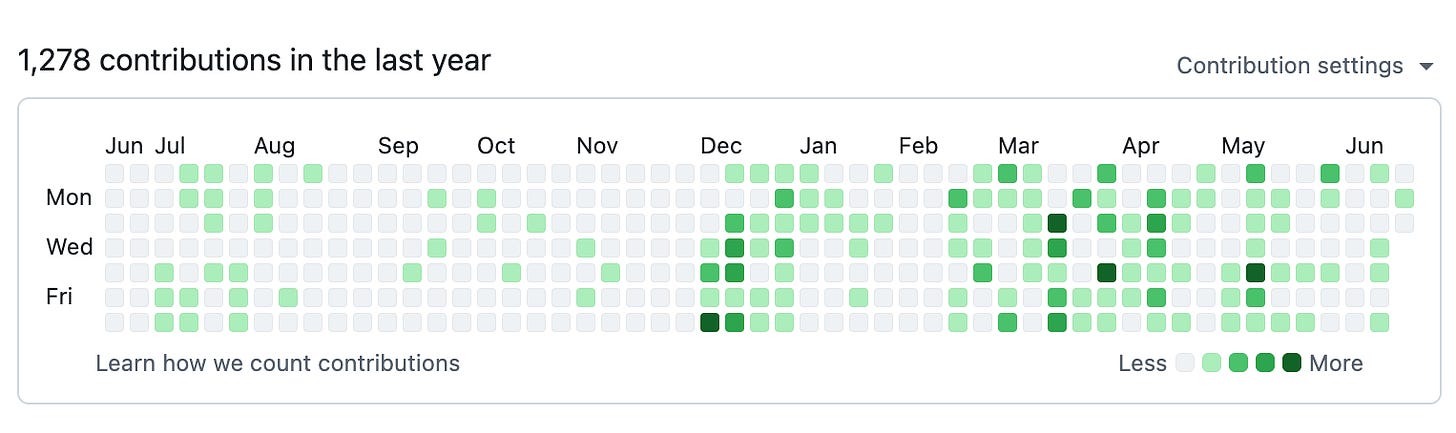Select the only green Thursday cell in October

pyautogui.click(x=511, y=272)
